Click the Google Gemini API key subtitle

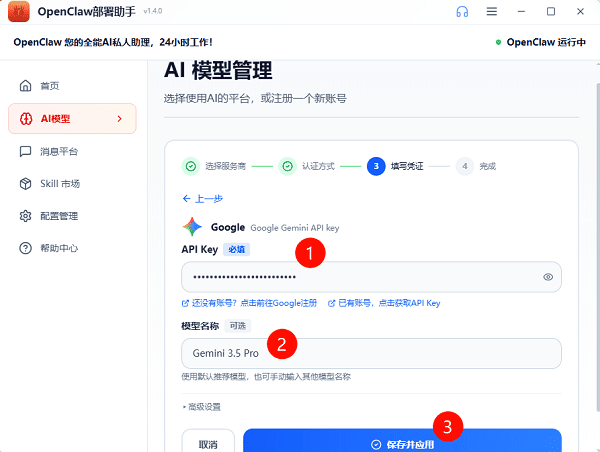(295, 228)
